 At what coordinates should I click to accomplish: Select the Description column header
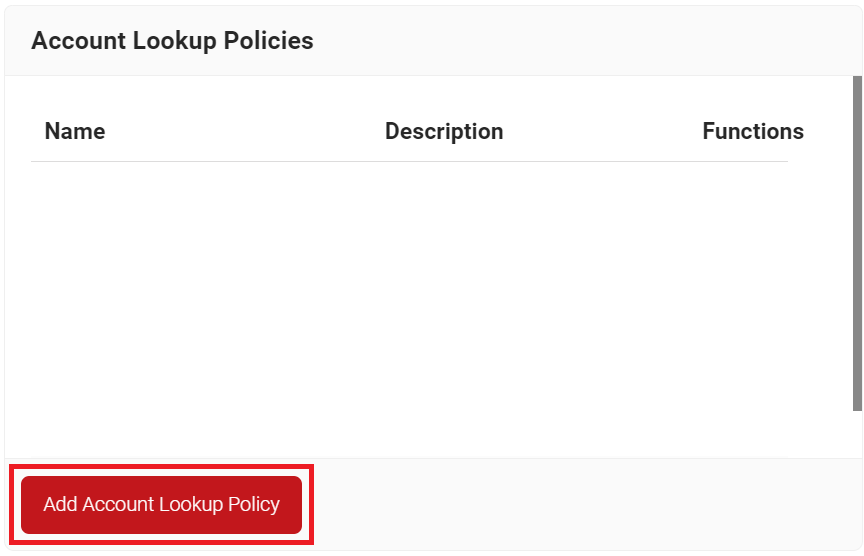[x=444, y=132]
